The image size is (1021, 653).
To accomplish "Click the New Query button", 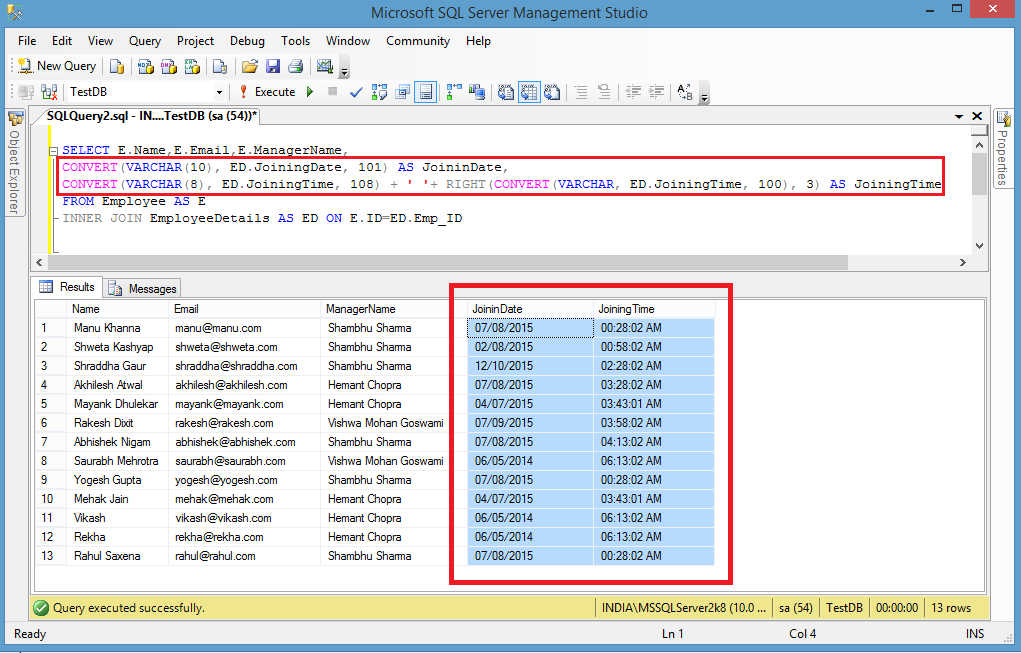I will point(57,66).
